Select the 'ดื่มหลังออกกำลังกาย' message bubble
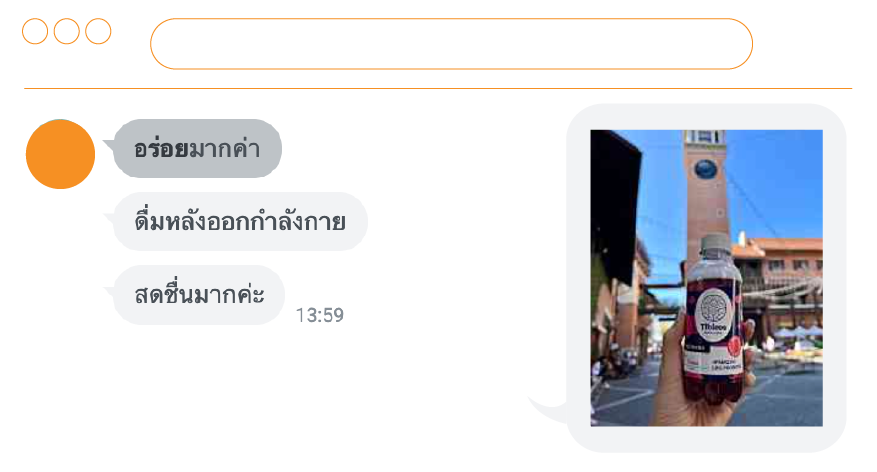 pos(240,221)
